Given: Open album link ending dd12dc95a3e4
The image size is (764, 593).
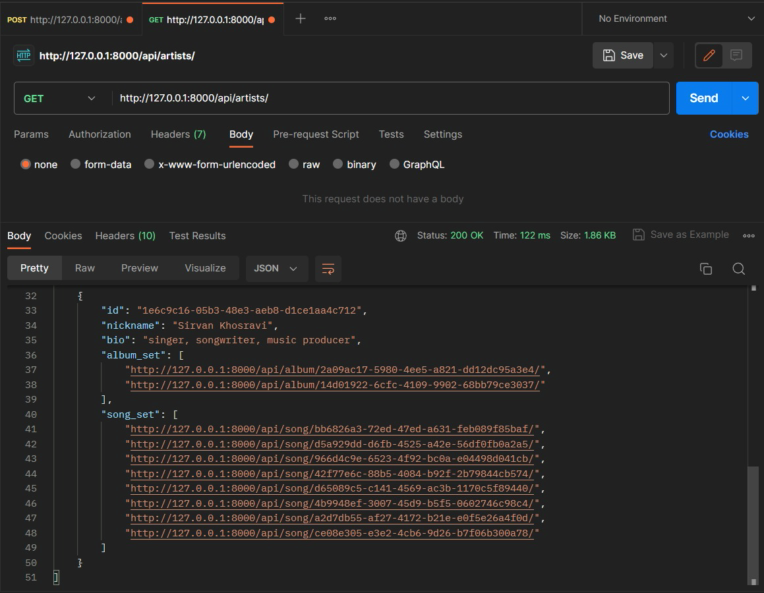Looking at the screenshot, I should tap(335, 370).
